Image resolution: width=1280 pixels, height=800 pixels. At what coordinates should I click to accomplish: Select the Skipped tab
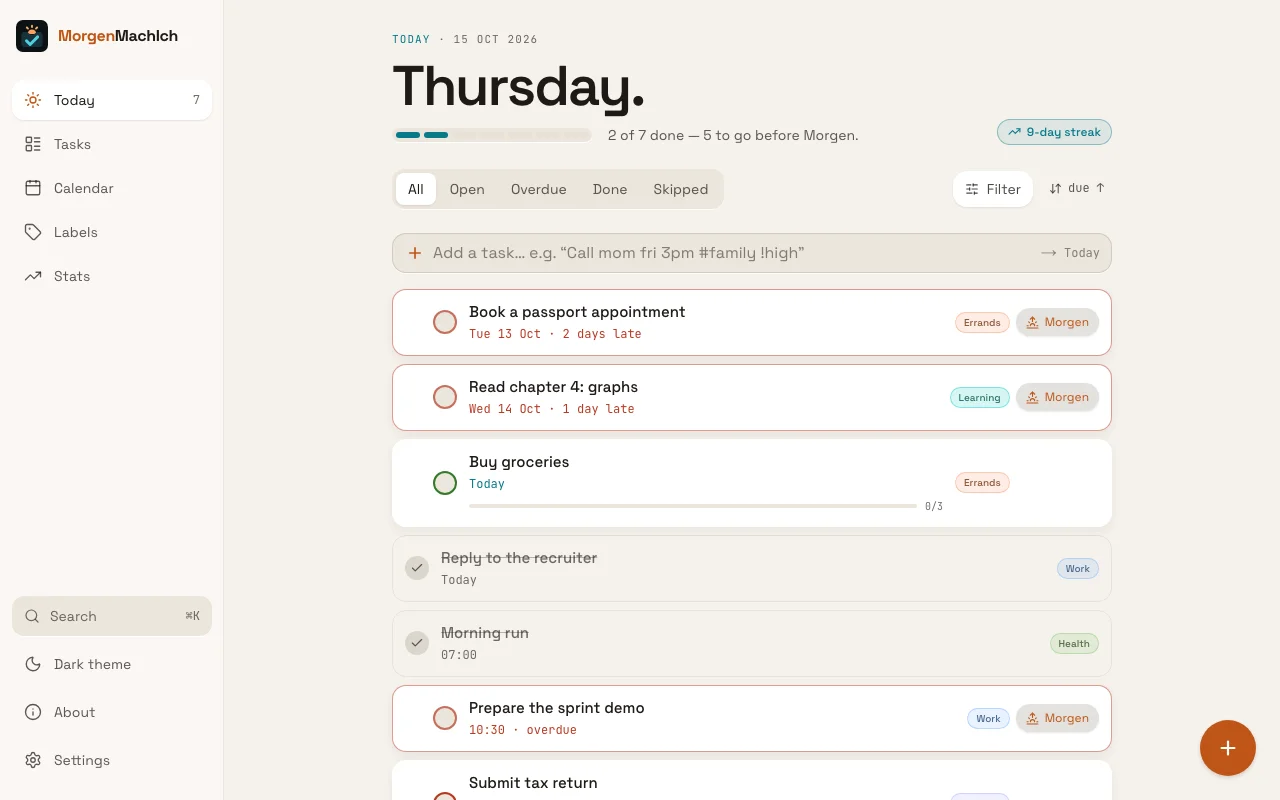[x=681, y=189]
